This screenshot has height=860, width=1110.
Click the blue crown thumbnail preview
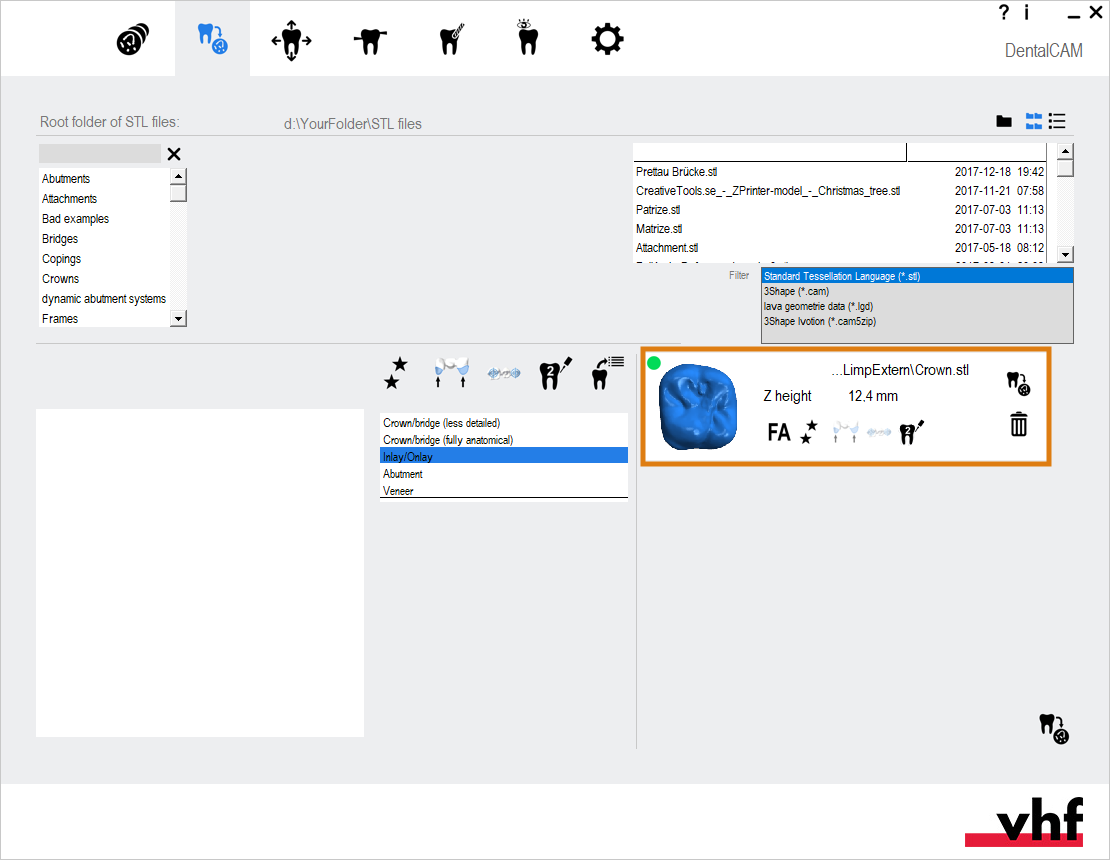click(x=698, y=405)
